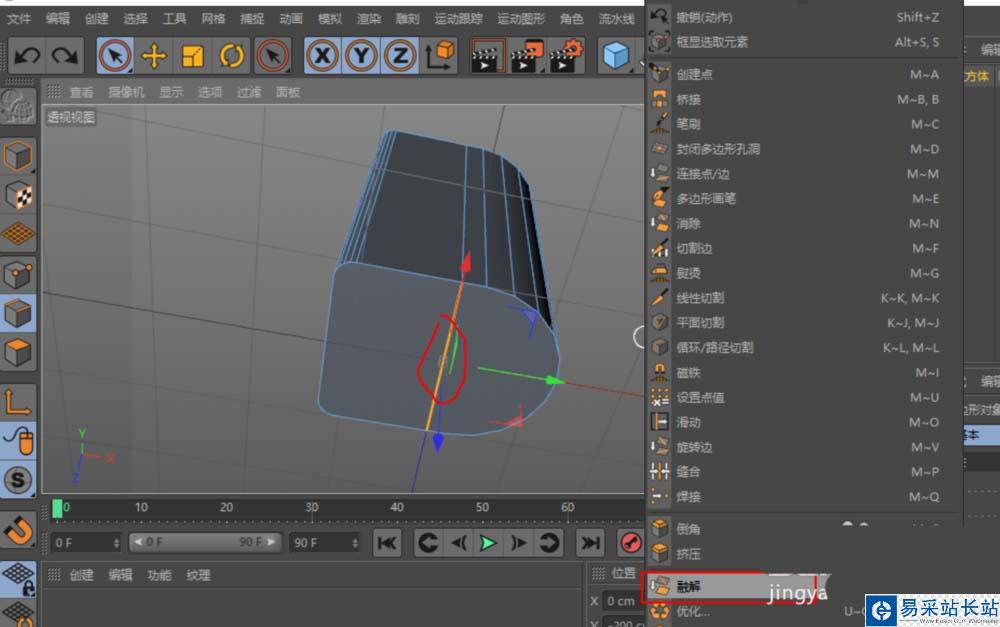Open material manager 功能 menu
Screen dimensions: 1000x627
click(159, 575)
